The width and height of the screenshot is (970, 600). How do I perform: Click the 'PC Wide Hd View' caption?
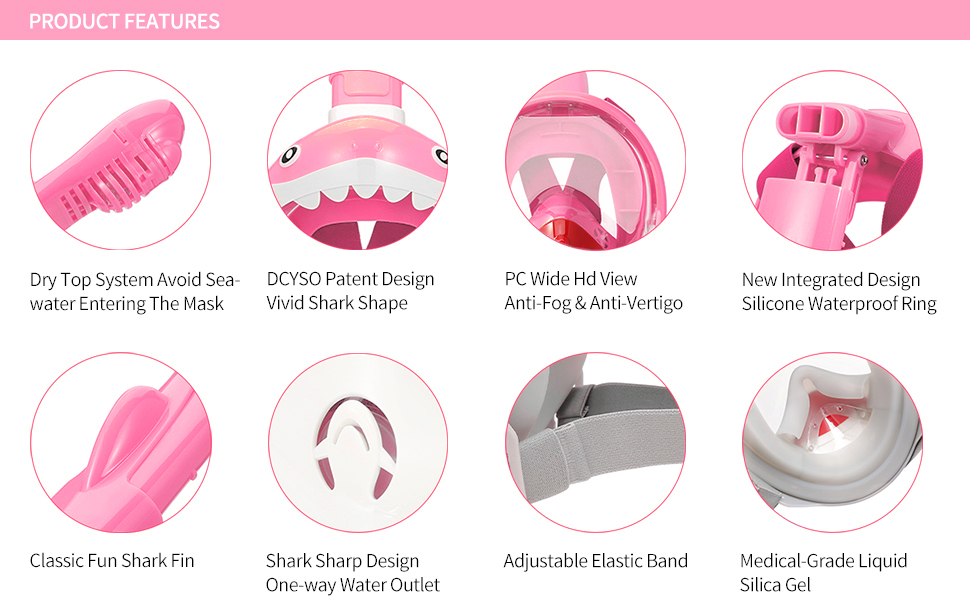tap(570, 279)
